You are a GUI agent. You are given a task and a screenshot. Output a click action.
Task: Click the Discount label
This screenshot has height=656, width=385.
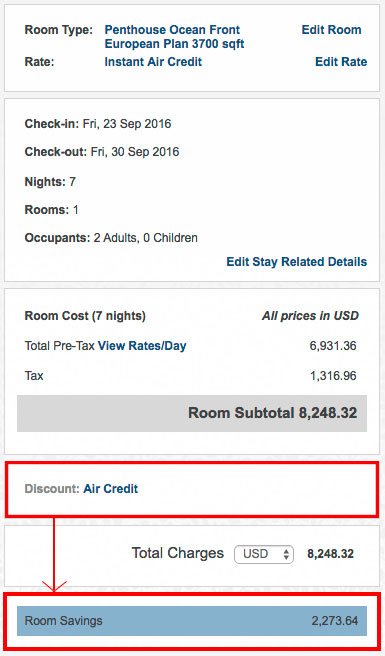click(x=52, y=489)
